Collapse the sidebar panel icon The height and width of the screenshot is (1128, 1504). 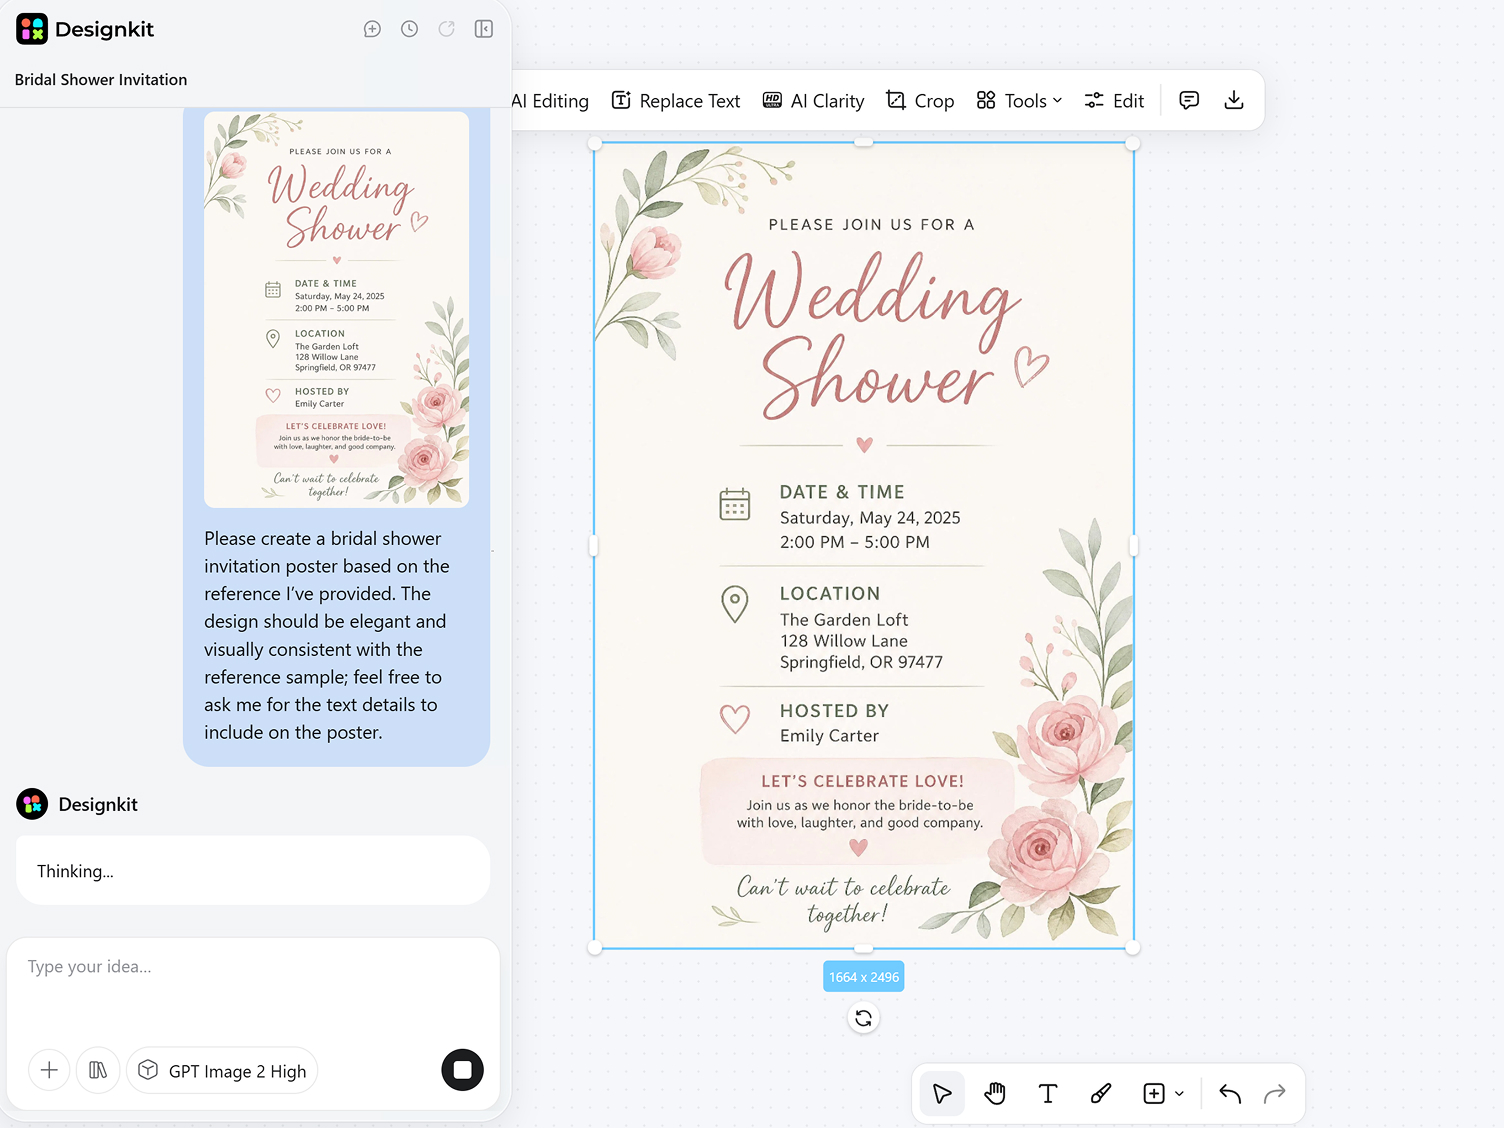(x=484, y=29)
